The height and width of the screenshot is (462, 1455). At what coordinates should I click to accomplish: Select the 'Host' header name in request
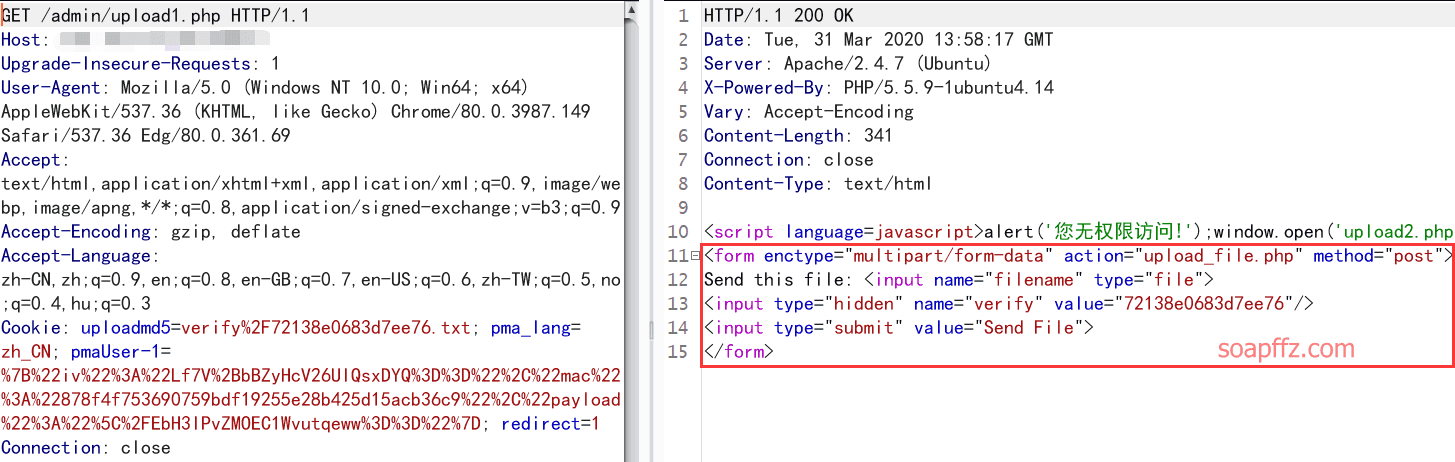pyautogui.click(x=21, y=40)
